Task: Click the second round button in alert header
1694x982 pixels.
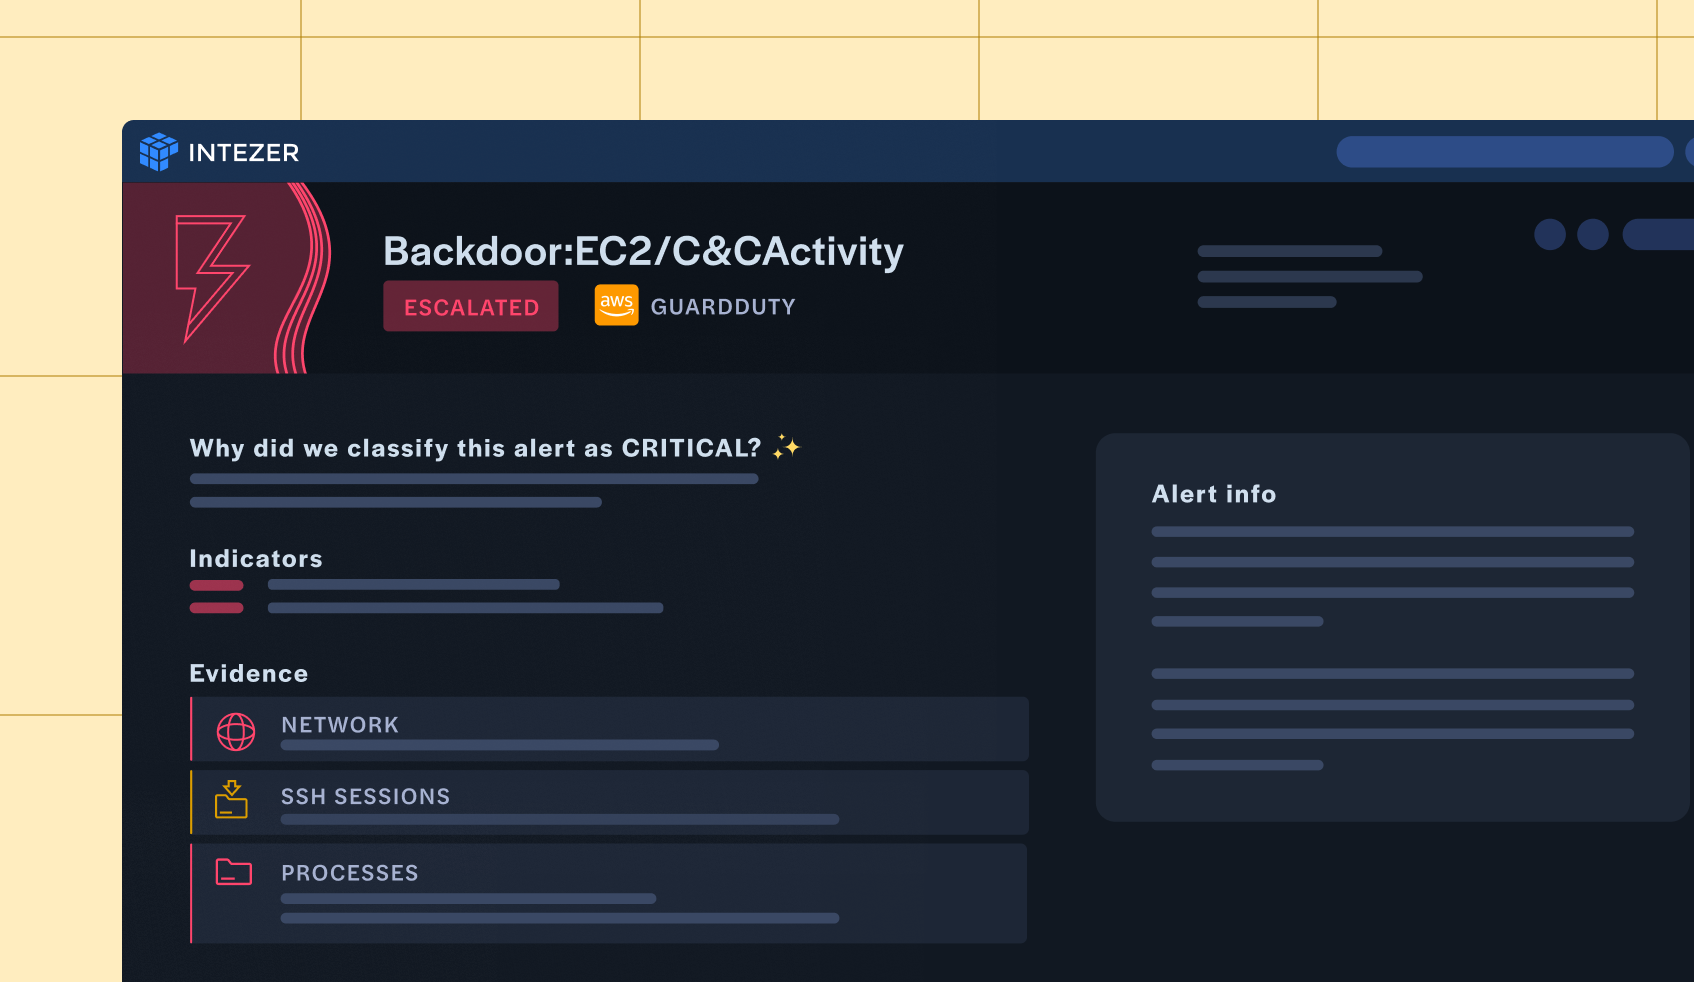Action: tap(1592, 234)
